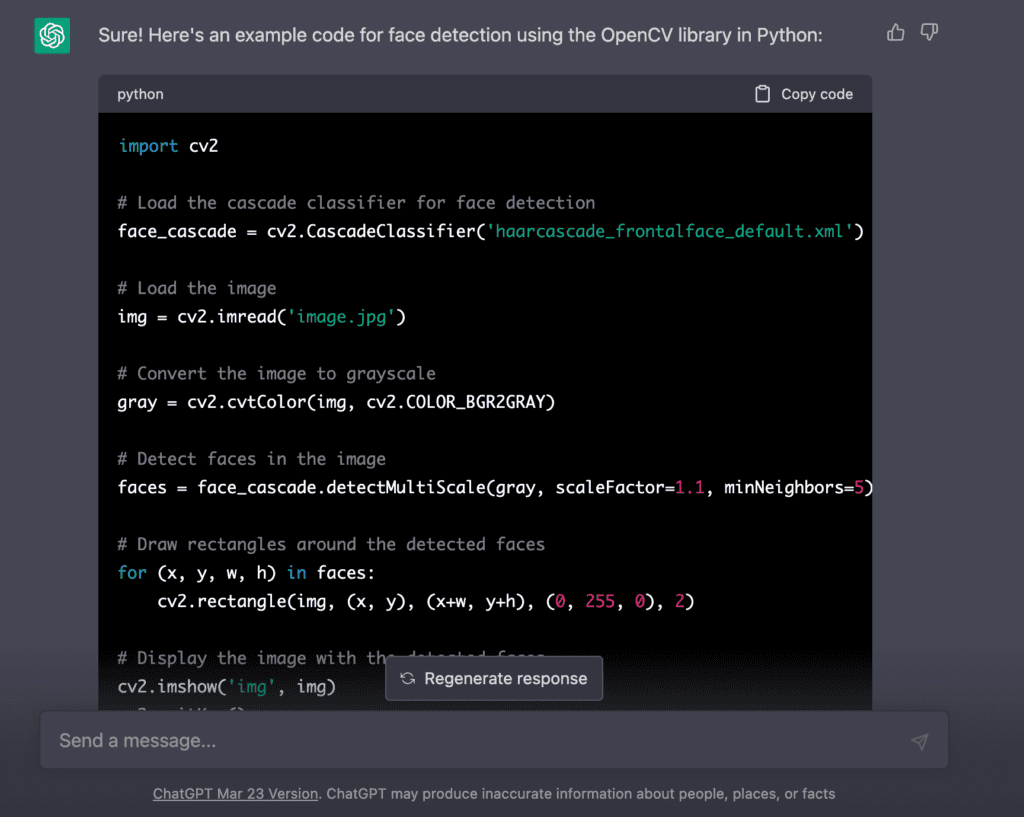Click the import cv2 line of code

click(168, 146)
